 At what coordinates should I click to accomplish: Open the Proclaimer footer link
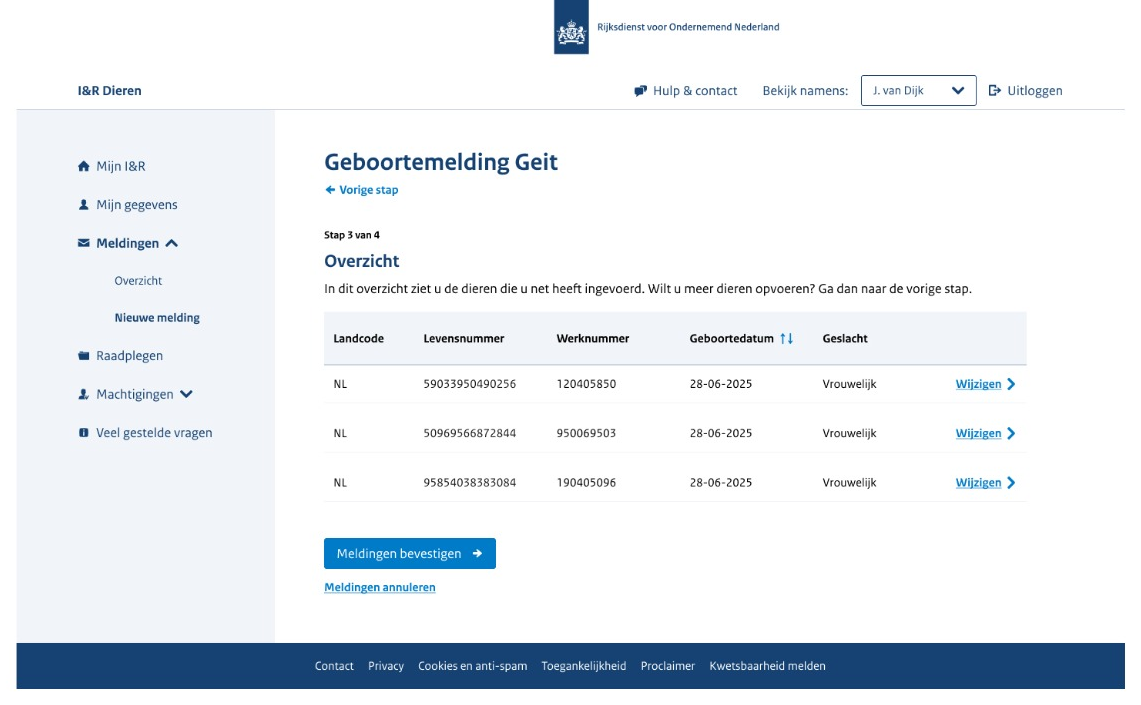[x=667, y=666]
